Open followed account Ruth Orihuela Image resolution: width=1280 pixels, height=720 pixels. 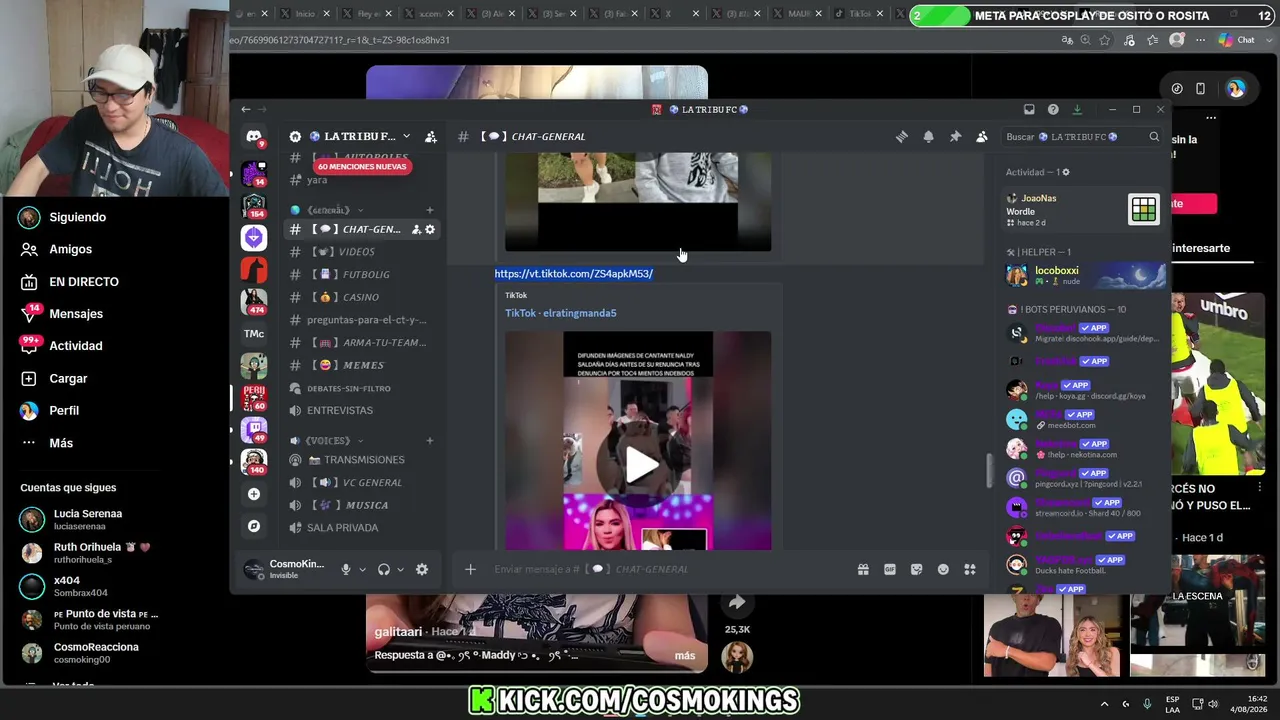pyautogui.click(x=86, y=553)
